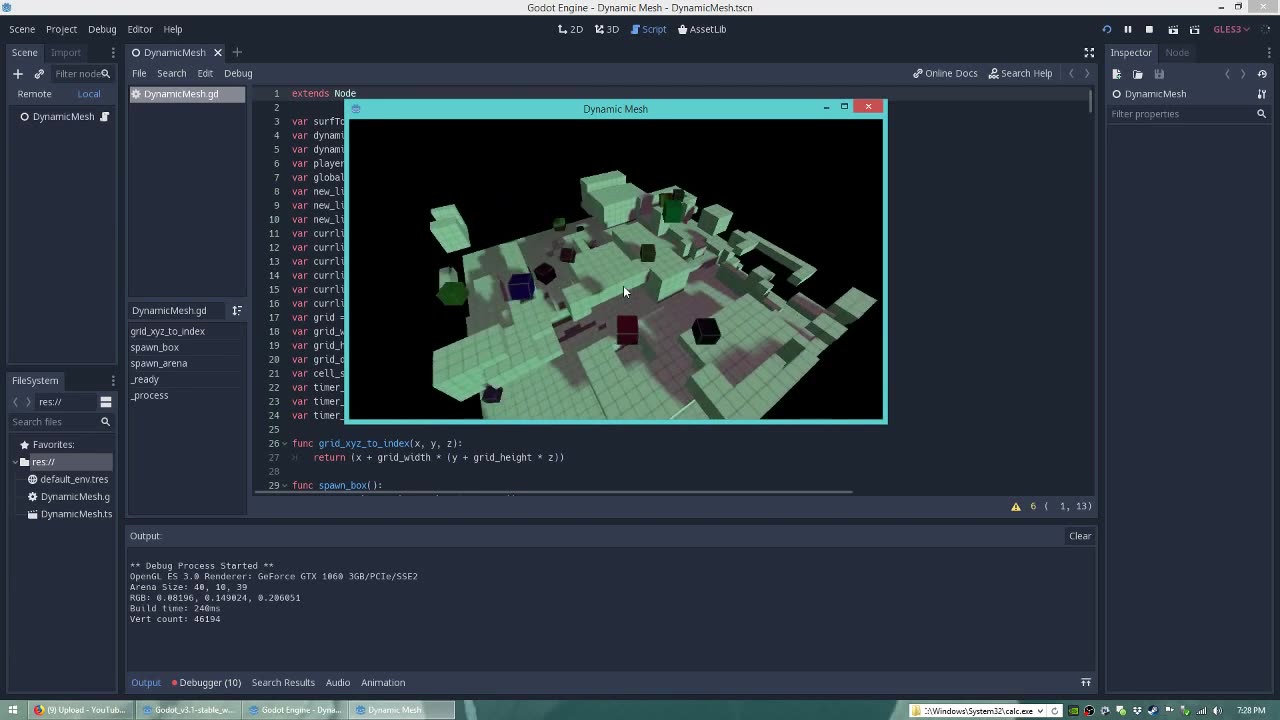Screen dimensions: 1280x720
Task: Switch to the 2D workspace
Action: [570, 29]
